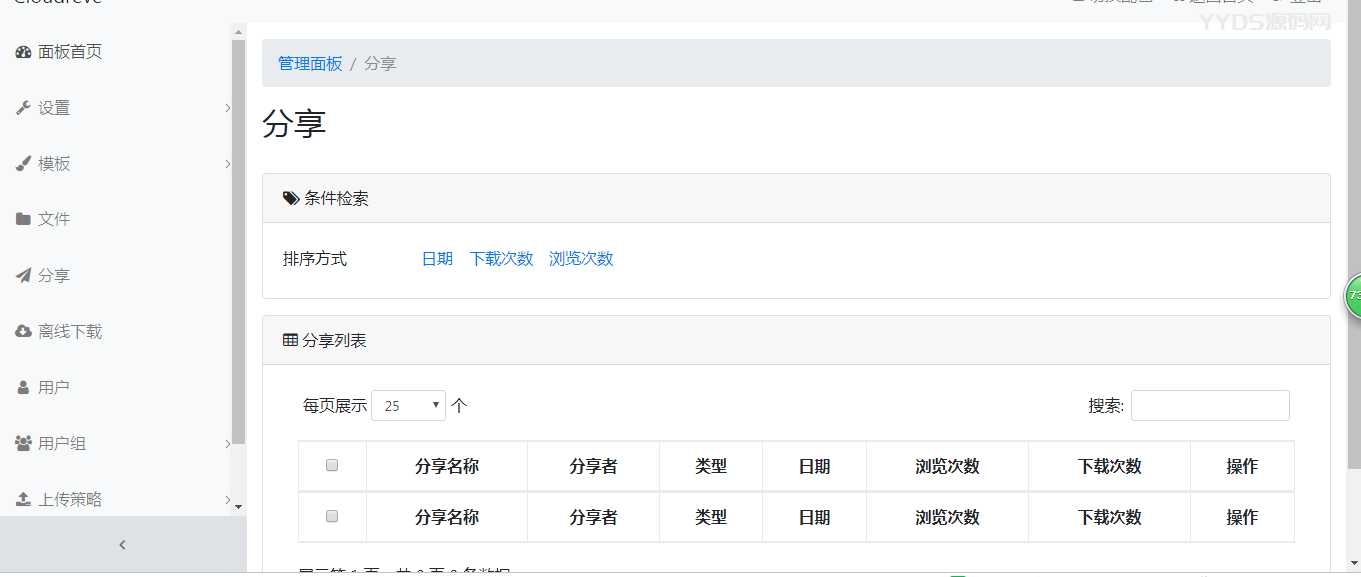
Task: Tick the select-all checkbox in the top header row
Action: pos(332,465)
